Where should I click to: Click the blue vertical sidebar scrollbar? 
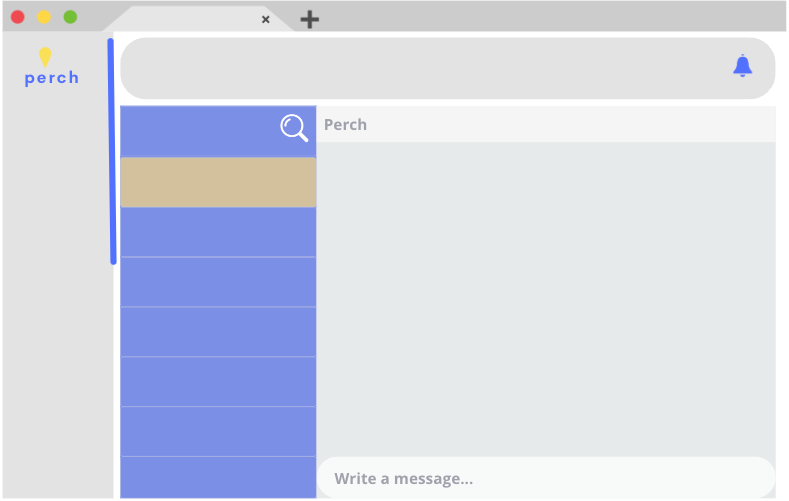112,150
